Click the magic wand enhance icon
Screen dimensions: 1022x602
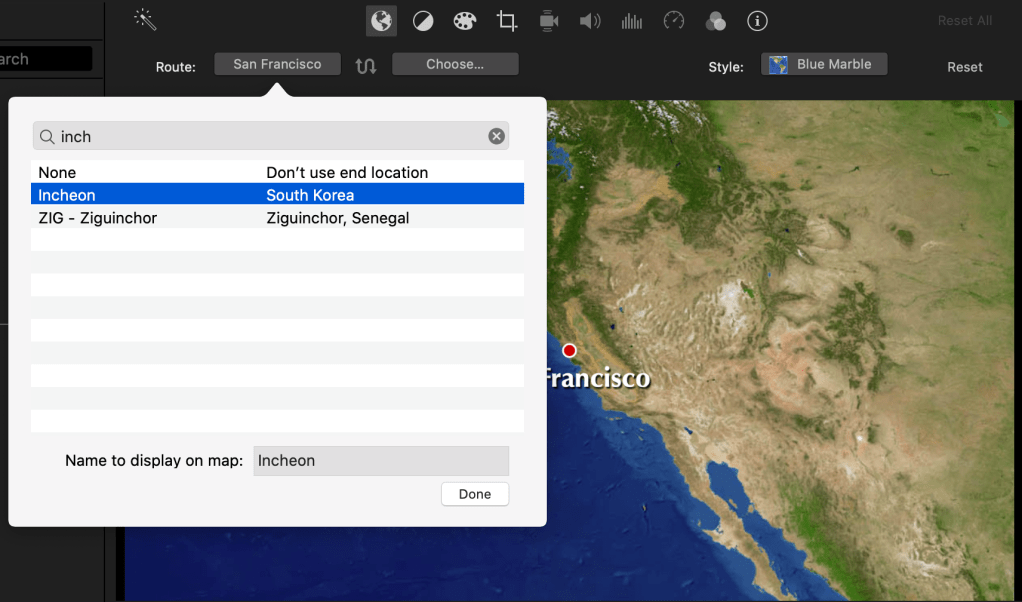pos(146,20)
